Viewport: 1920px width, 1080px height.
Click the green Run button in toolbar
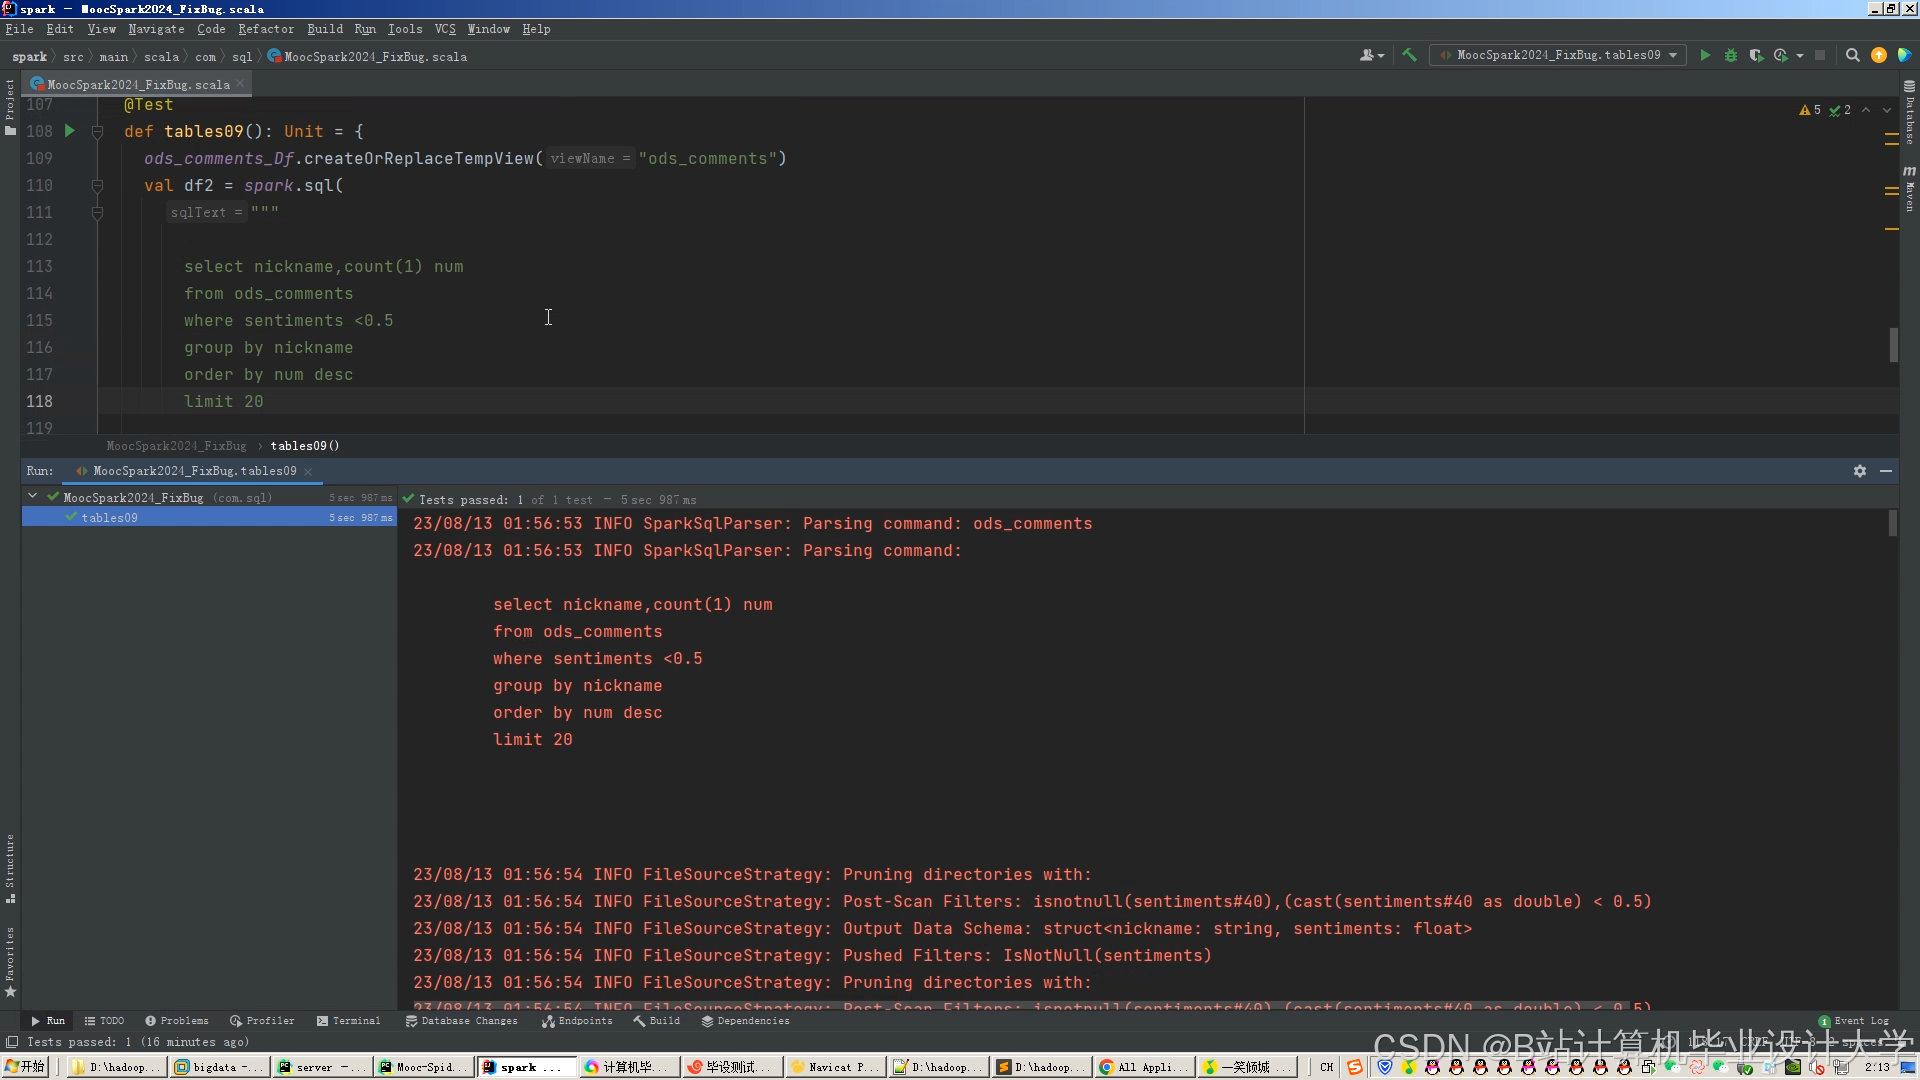1705,55
